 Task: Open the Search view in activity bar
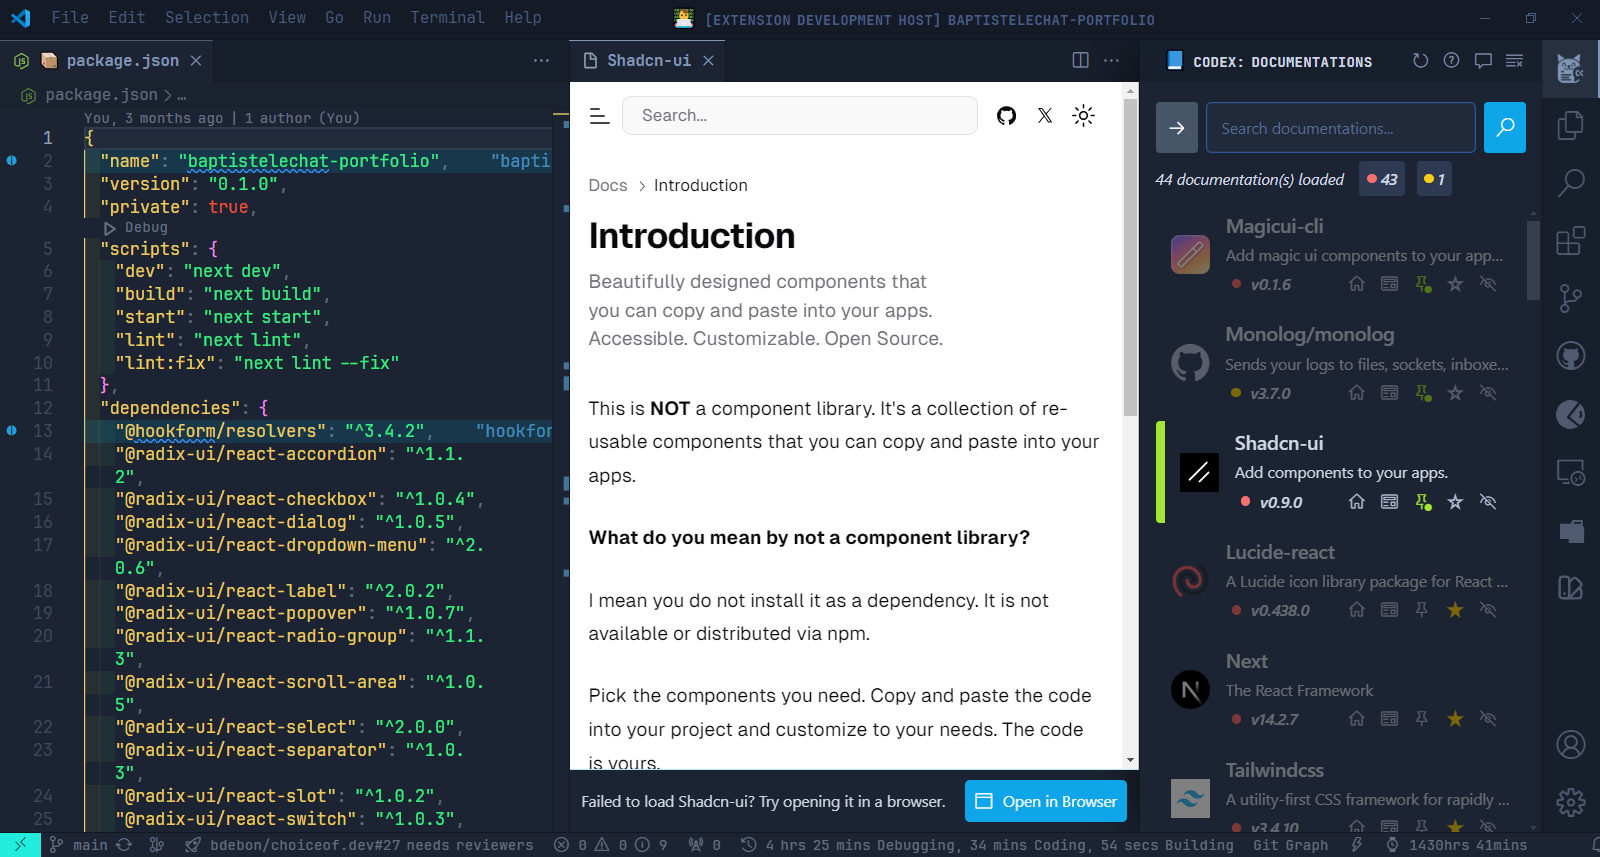(1570, 183)
